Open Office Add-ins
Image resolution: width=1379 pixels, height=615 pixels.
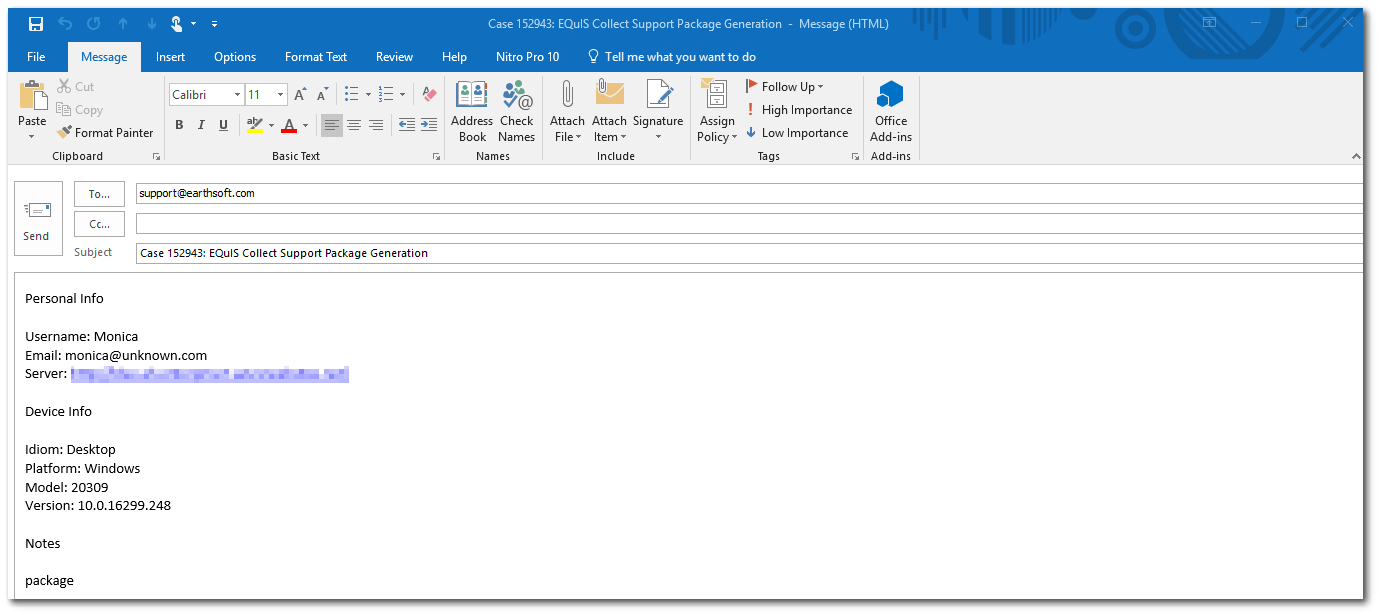[x=891, y=111]
